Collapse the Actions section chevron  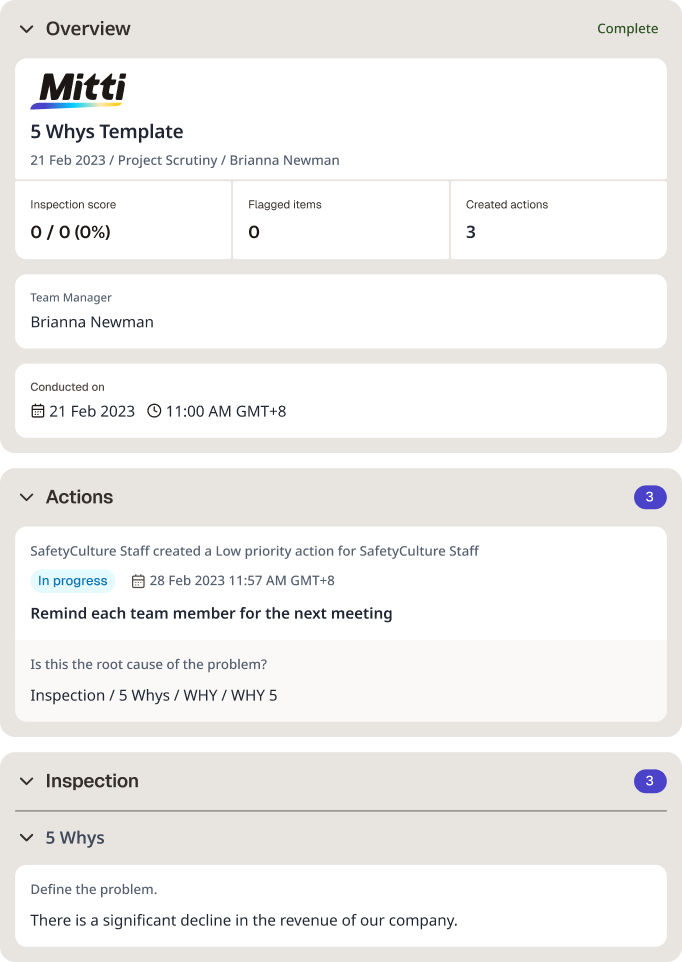[x=26, y=497]
